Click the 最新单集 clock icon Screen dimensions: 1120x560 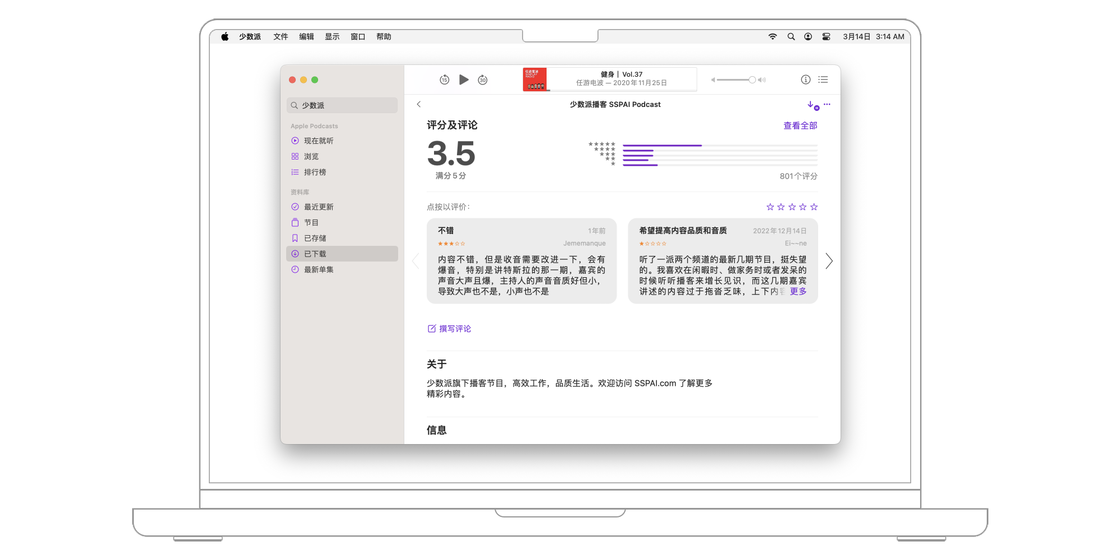pos(295,269)
